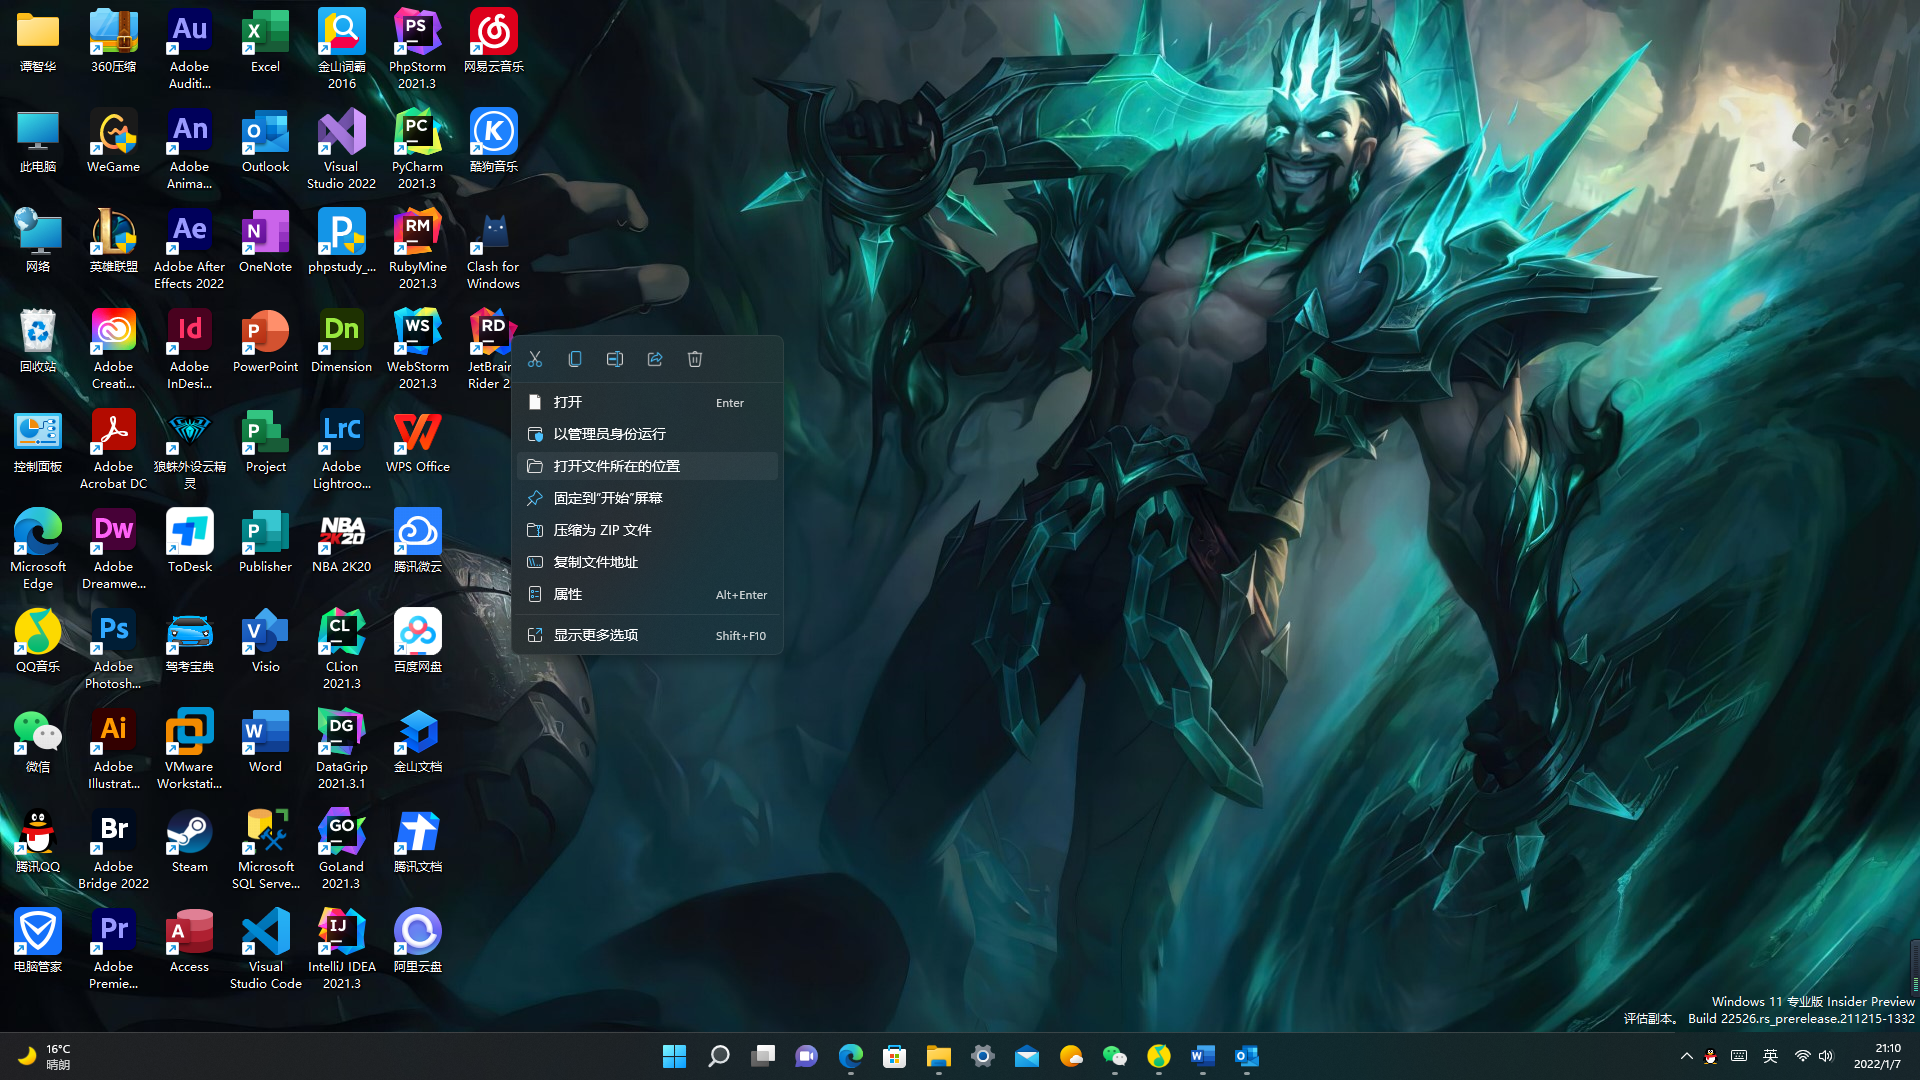Click the Copy icon in context menu
The height and width of the screenshot is (1080, 1920).
point(575,359)
